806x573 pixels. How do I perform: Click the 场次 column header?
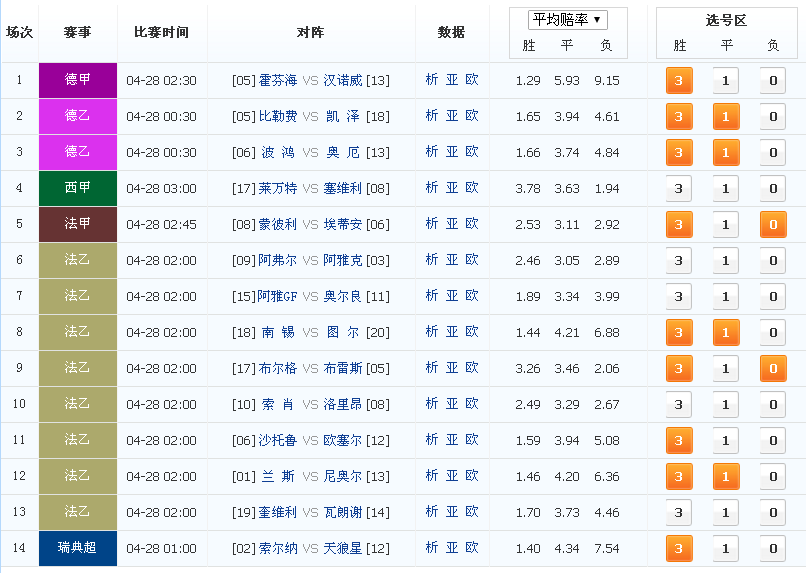click(x=20, y=32)
